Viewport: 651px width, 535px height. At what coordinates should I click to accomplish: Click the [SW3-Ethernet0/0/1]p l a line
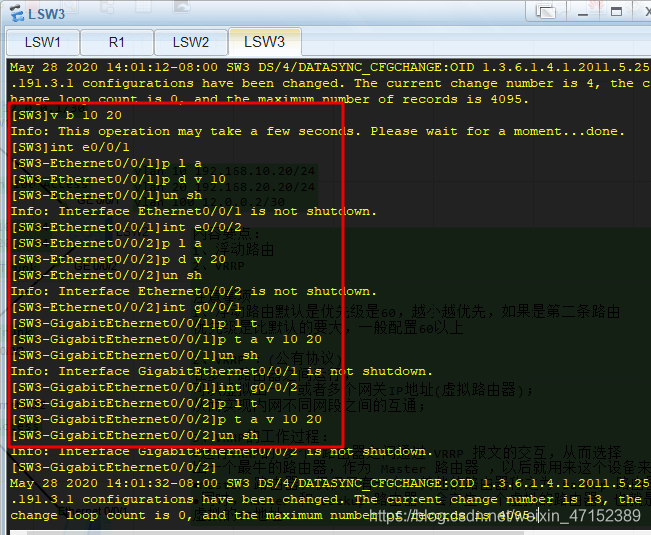[106, 164]
